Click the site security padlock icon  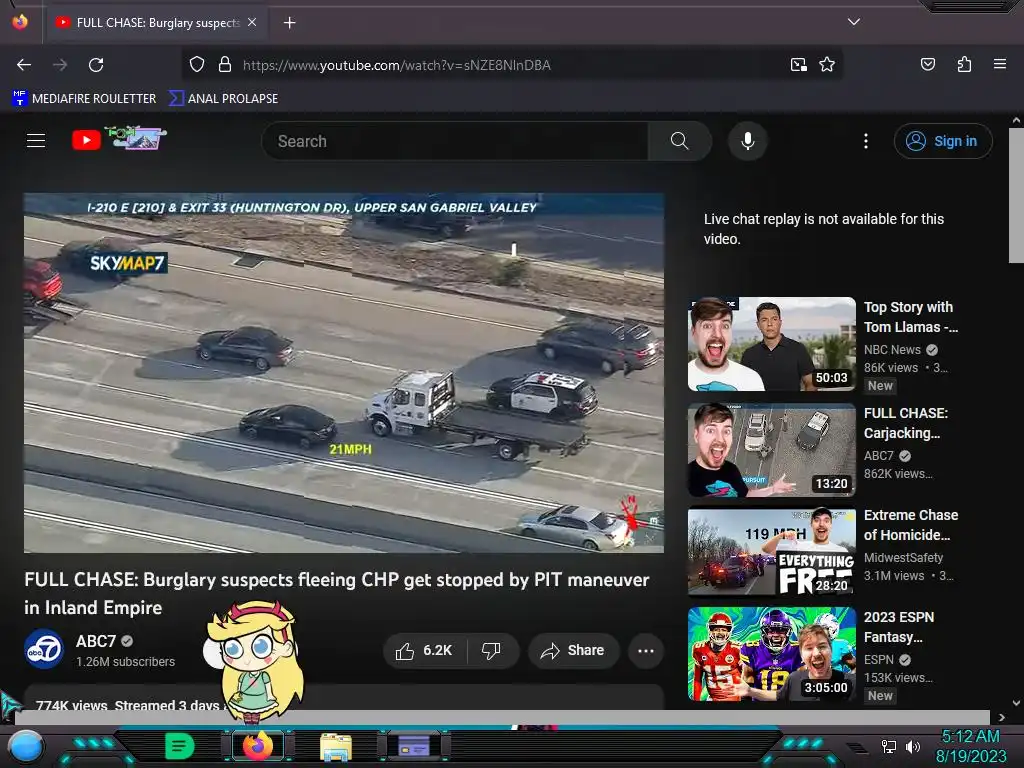225,65
